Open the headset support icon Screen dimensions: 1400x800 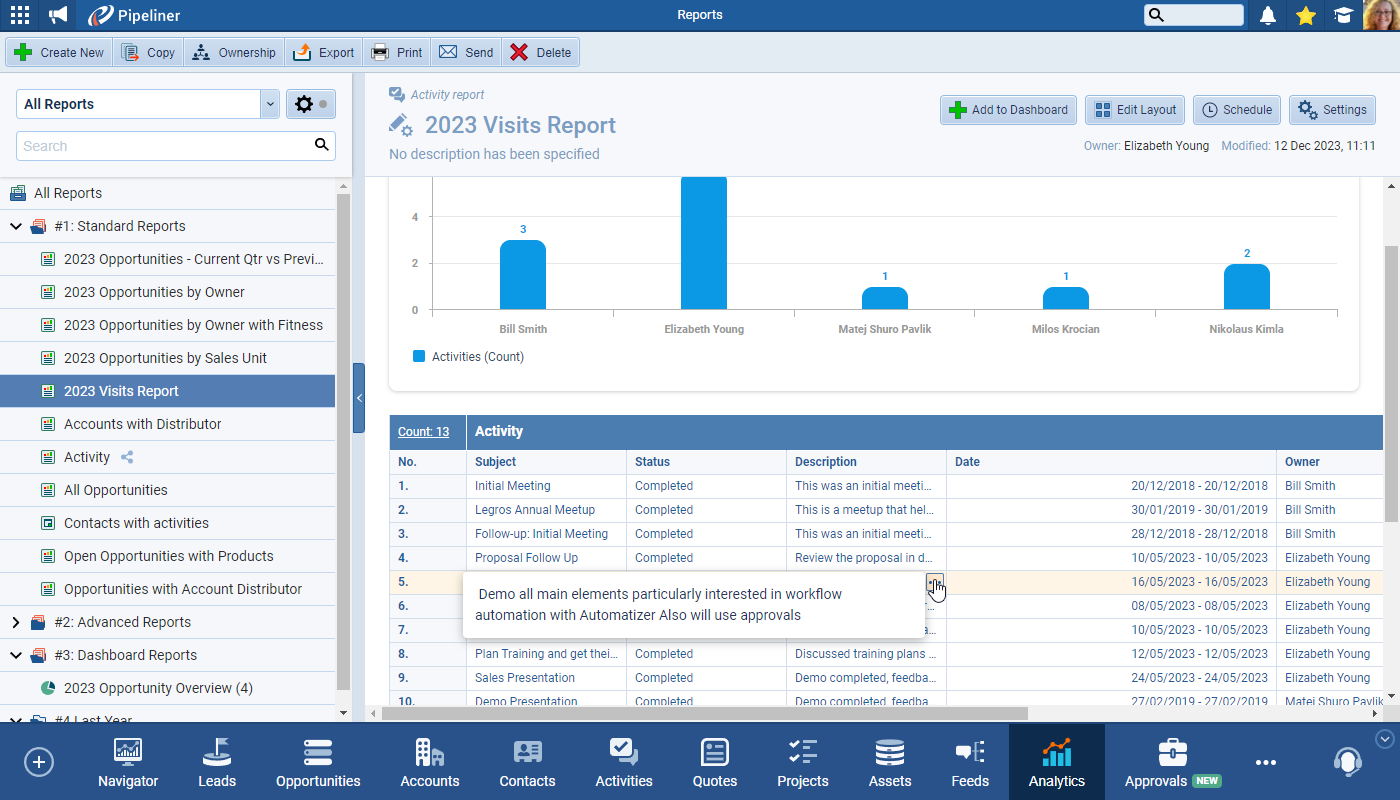(1347, 762)
